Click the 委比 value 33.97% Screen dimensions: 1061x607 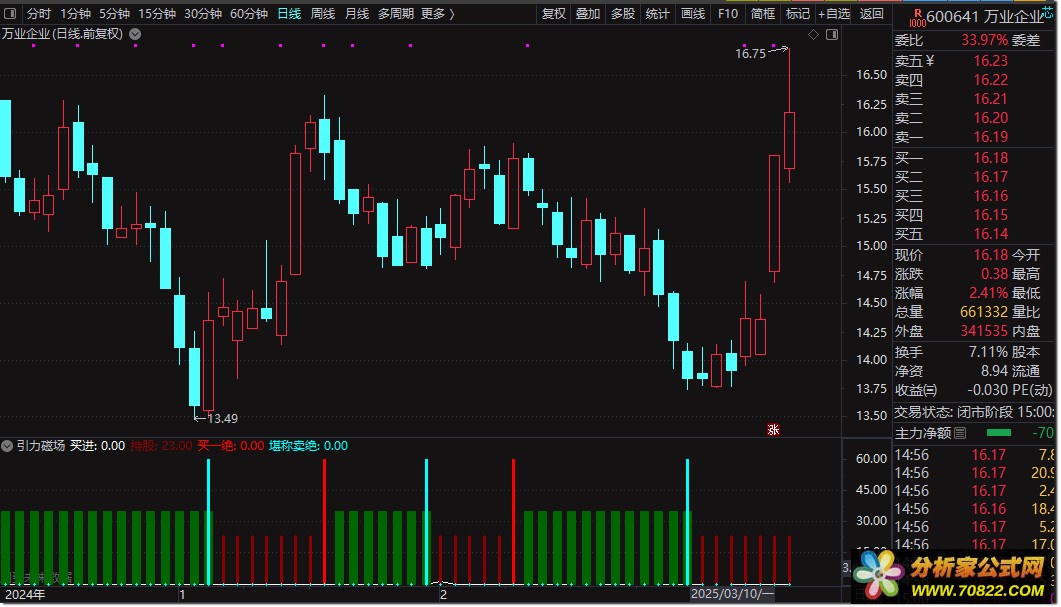(x=985, y=40)
